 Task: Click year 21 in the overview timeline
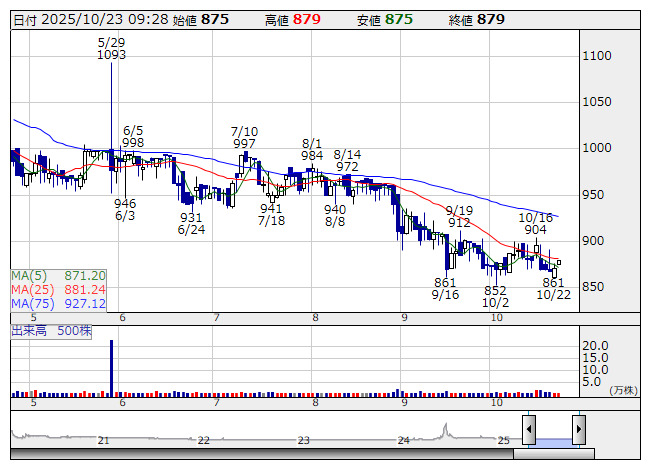(x=104, y=440)
